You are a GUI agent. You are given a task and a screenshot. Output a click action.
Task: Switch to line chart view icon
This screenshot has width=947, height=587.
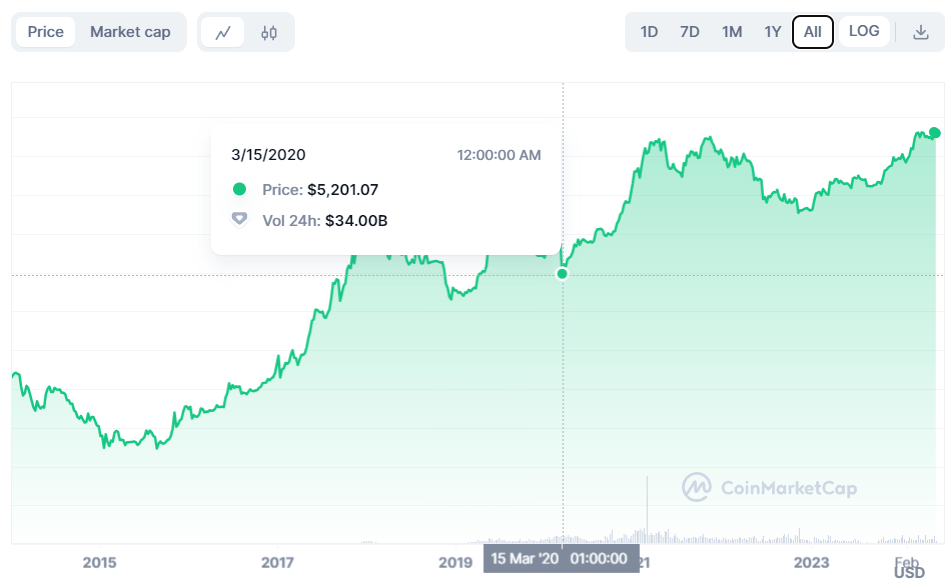coord(223,32)
